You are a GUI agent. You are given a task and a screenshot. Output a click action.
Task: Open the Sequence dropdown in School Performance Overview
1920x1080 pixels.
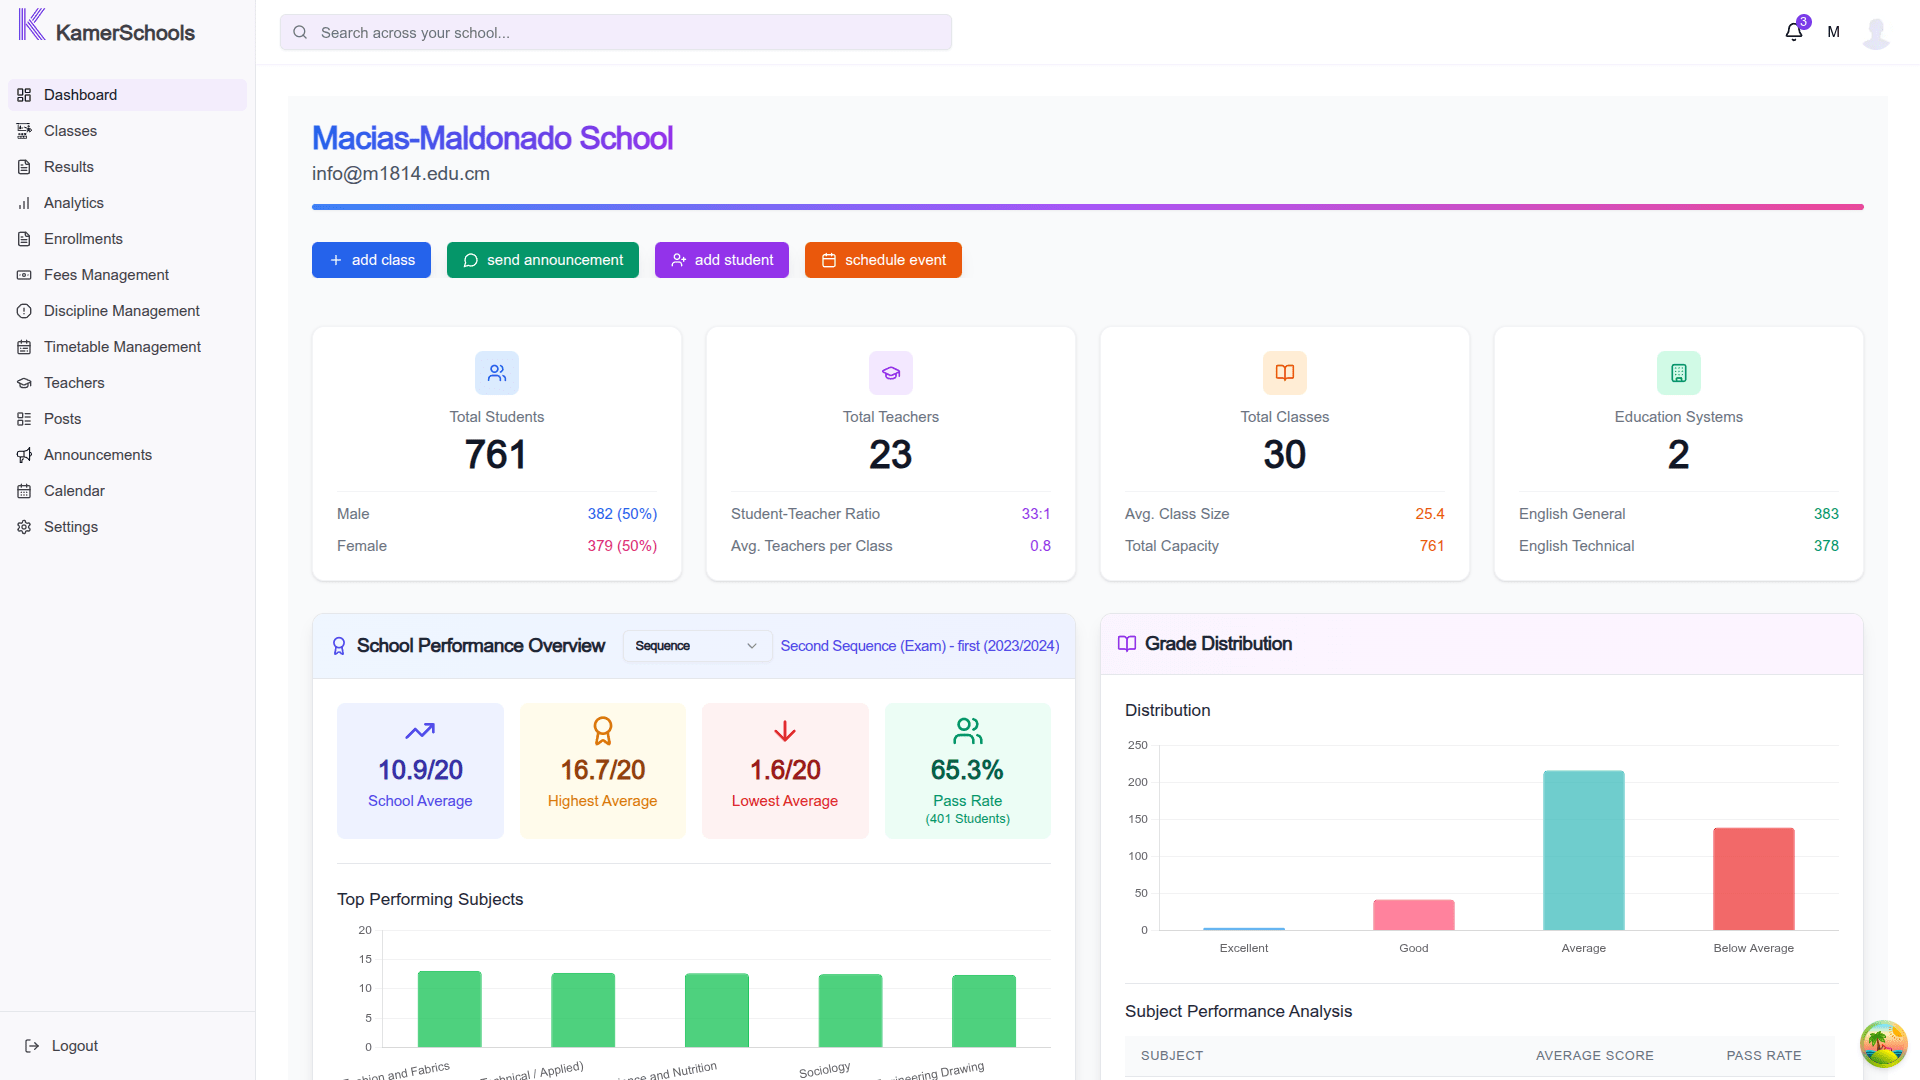pos(696,646)
